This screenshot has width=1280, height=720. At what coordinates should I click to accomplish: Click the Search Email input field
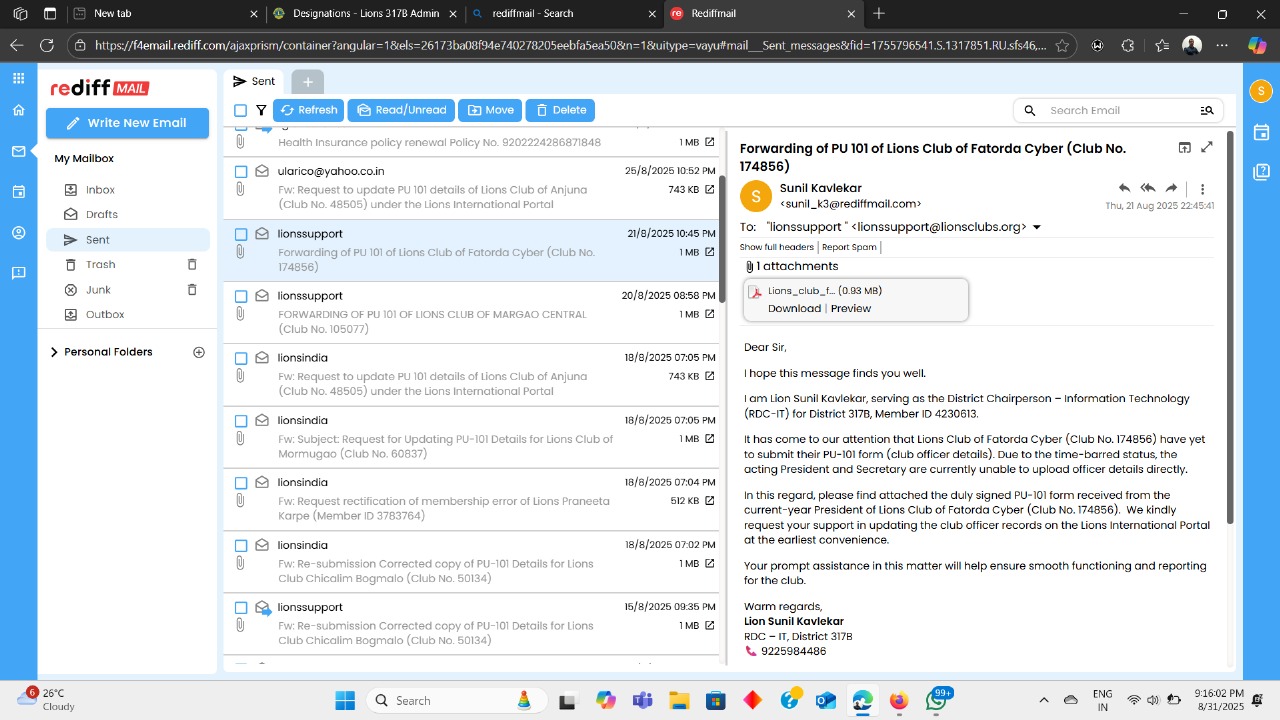click(1118, 110)
